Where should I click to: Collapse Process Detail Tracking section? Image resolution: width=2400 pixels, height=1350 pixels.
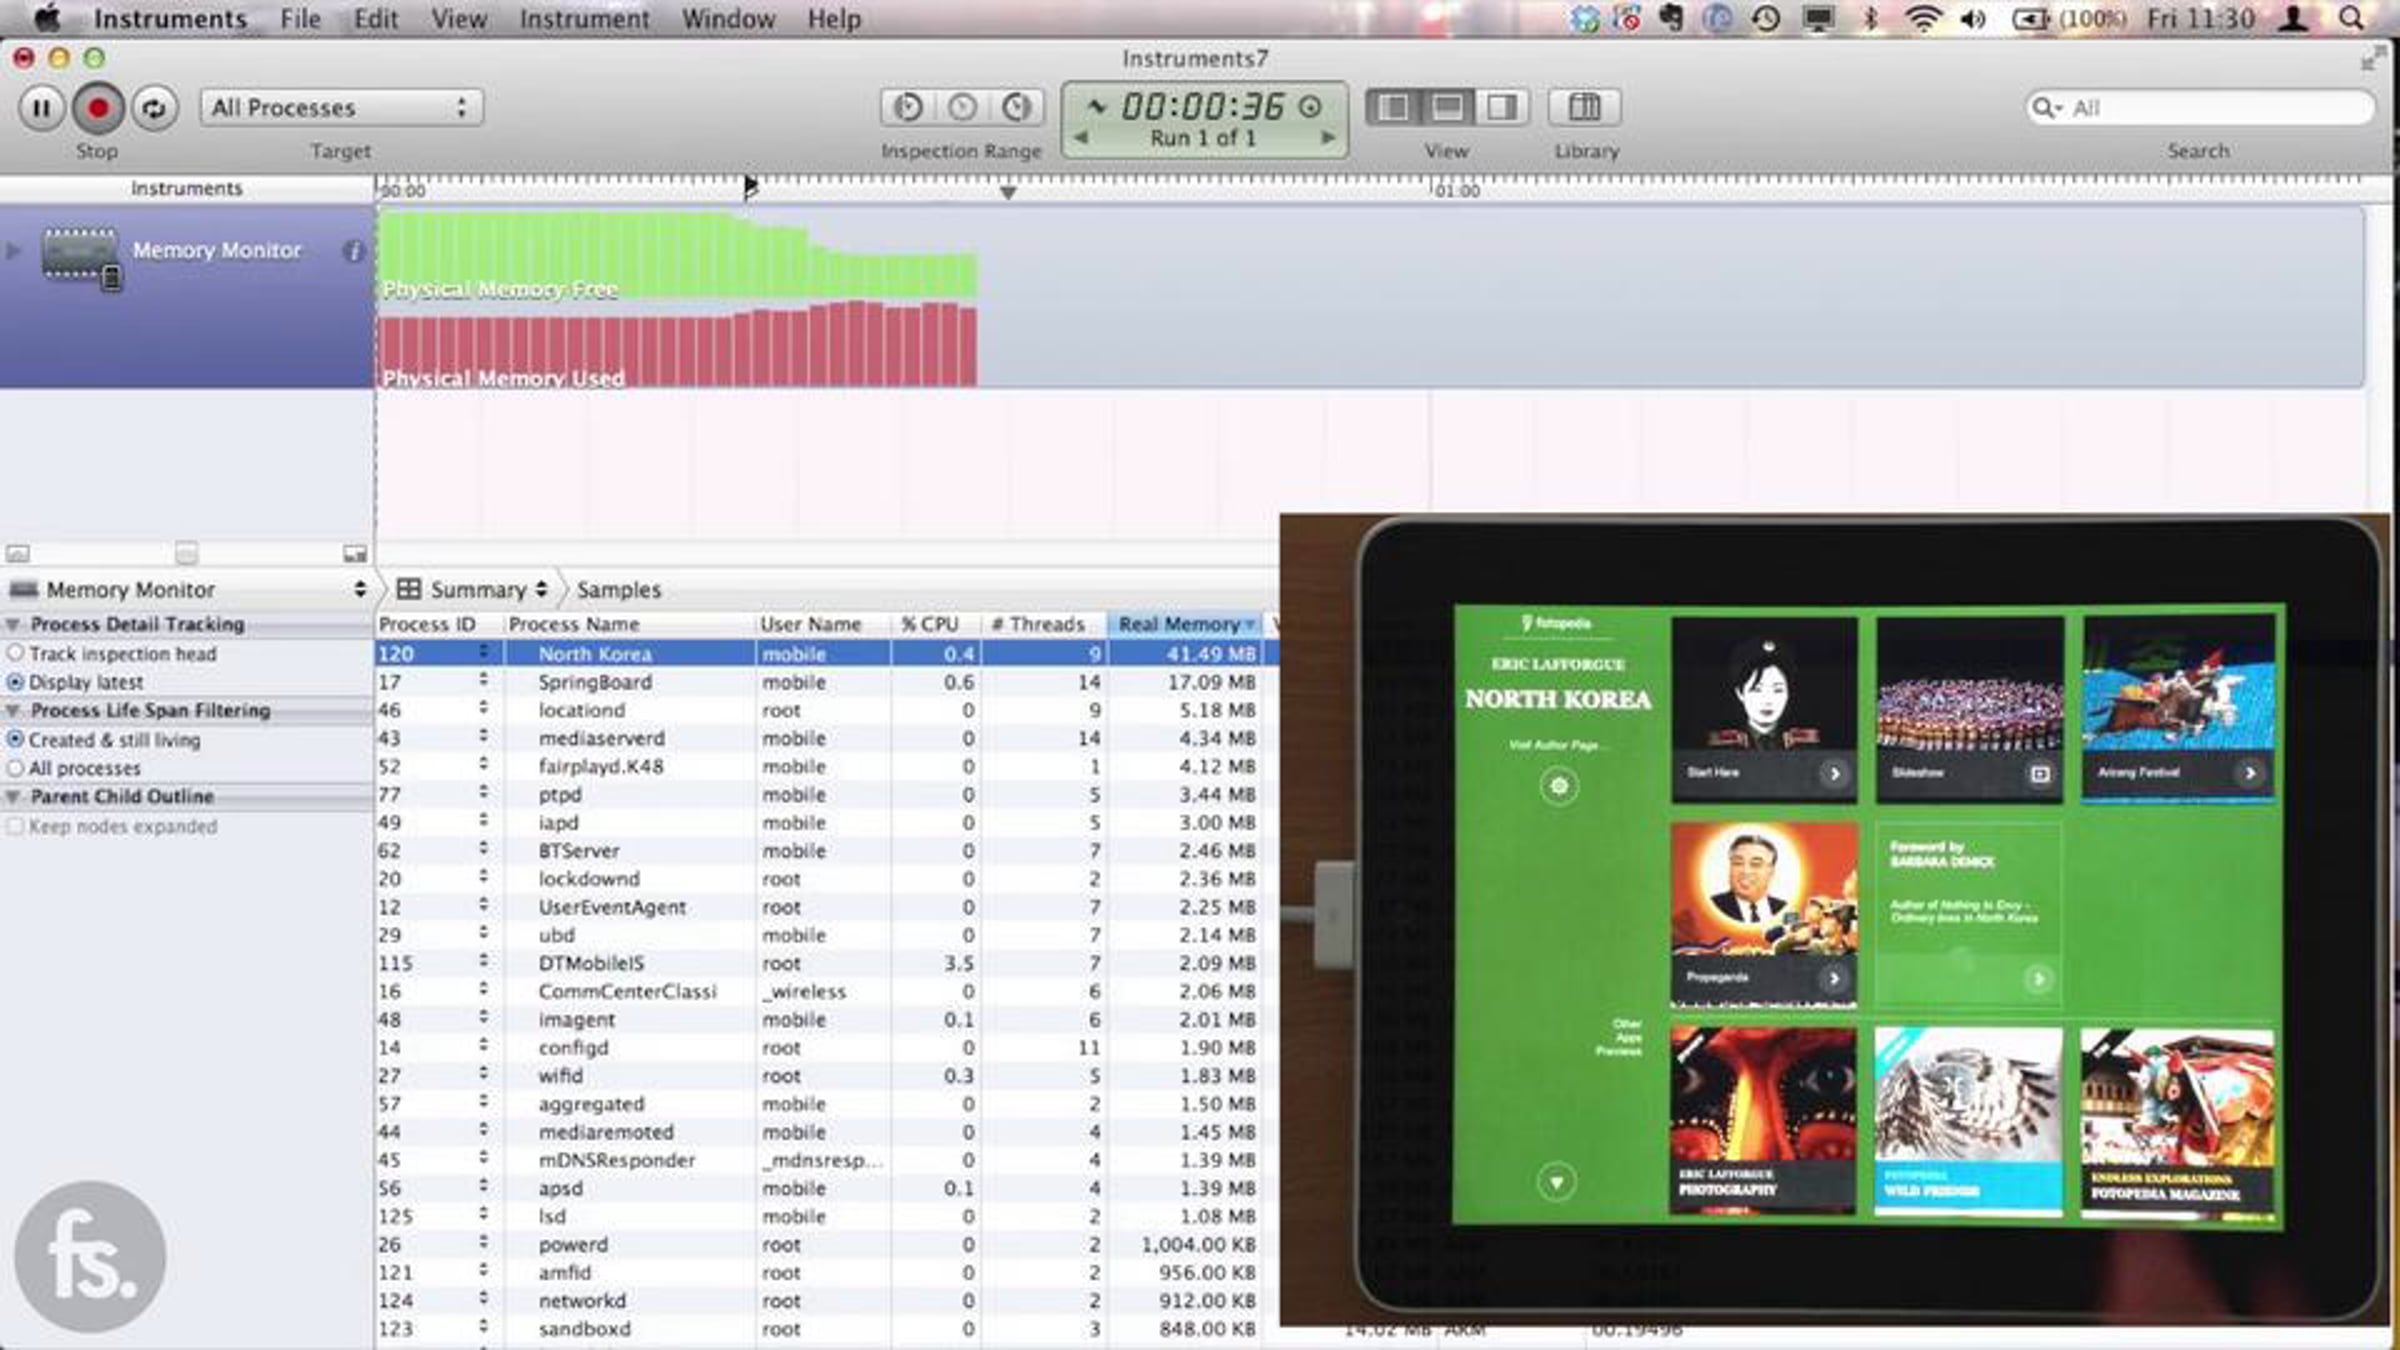(x=13, y=624)
